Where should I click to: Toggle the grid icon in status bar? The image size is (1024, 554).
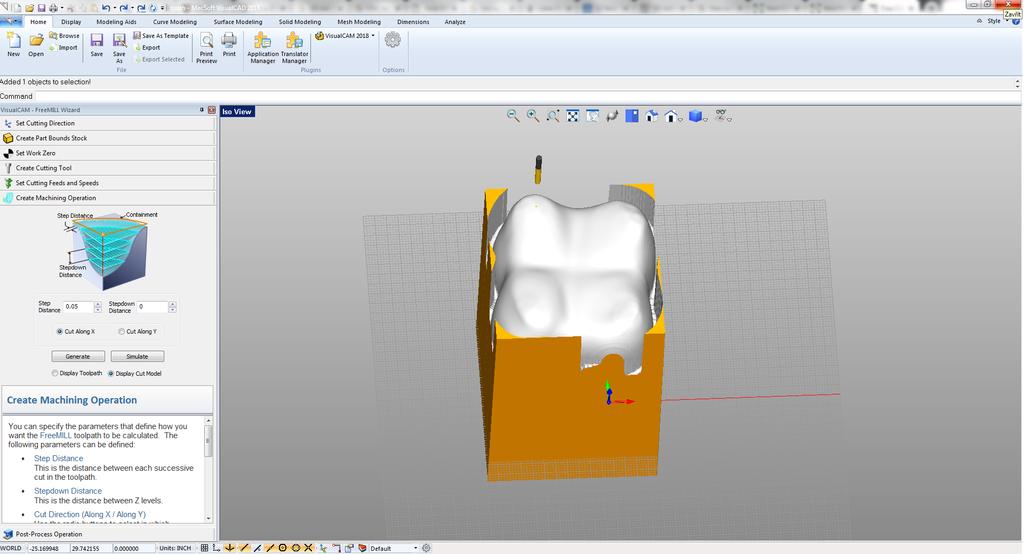tap(204, 548)
